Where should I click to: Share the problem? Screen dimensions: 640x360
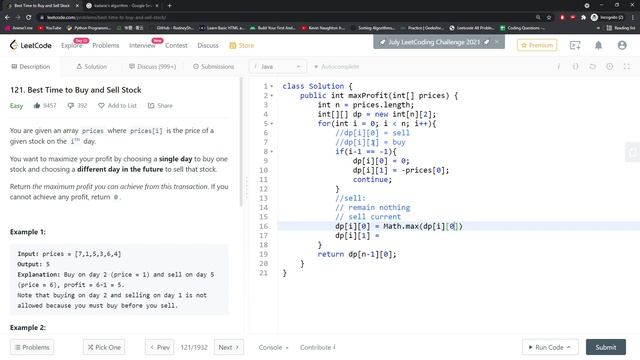(160, 106)
